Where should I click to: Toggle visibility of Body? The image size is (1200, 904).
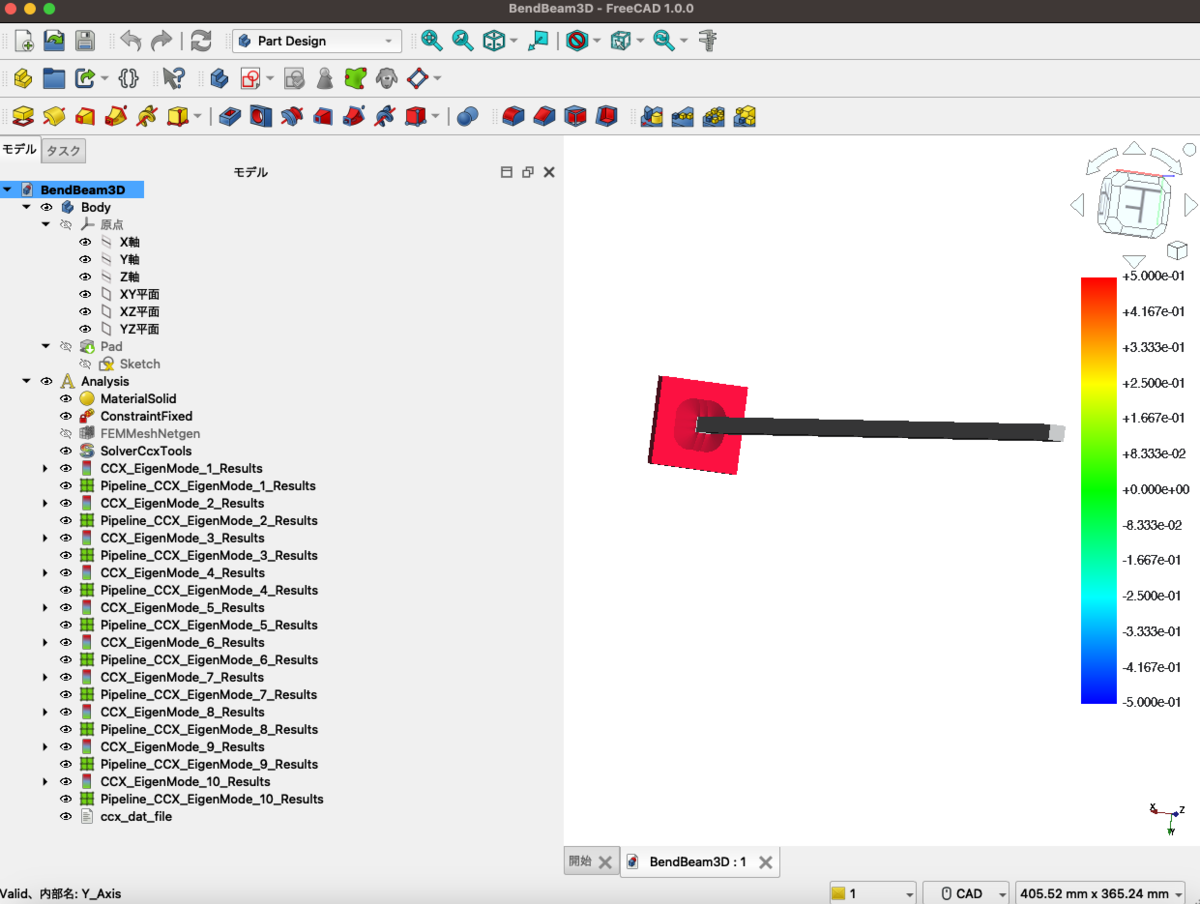tap(46, 207)
